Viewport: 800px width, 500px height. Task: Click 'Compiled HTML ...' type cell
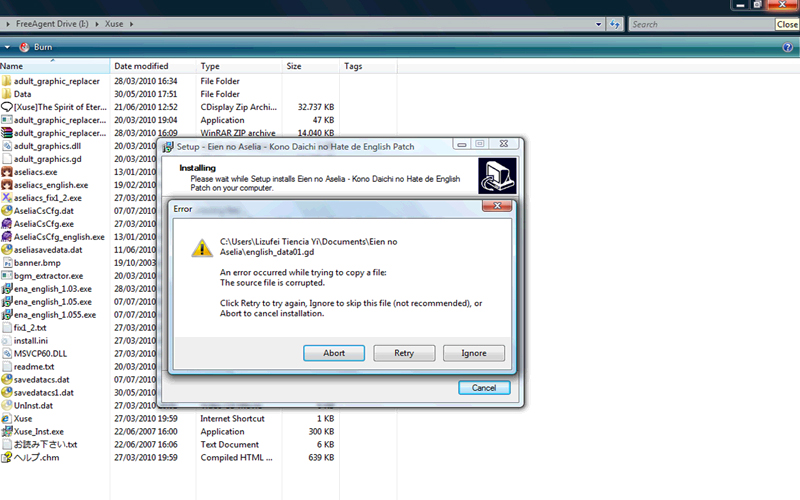(236, 458)
